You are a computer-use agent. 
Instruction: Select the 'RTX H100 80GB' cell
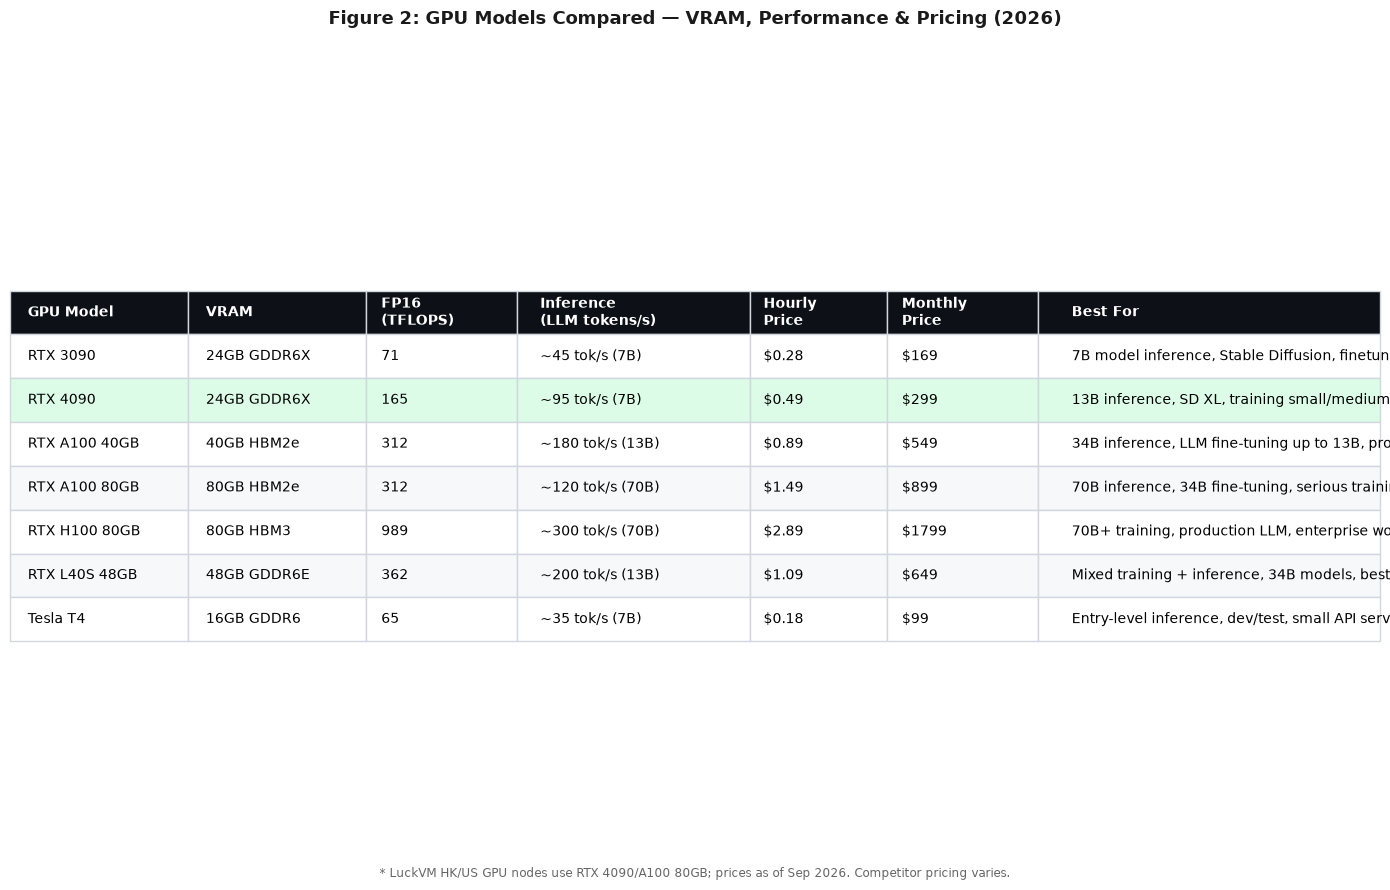pos(99,532)
